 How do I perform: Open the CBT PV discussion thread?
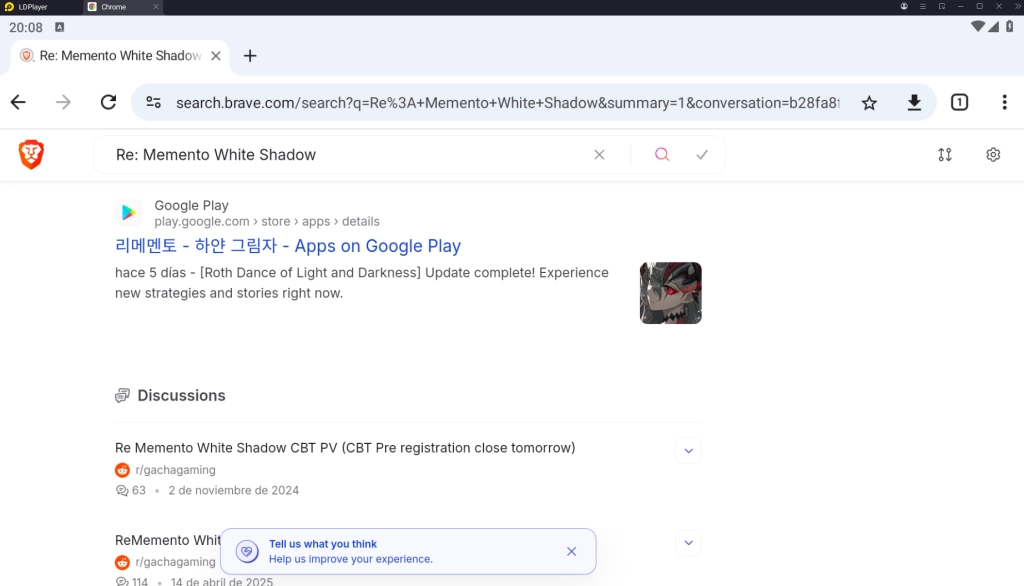coord(345,448)
